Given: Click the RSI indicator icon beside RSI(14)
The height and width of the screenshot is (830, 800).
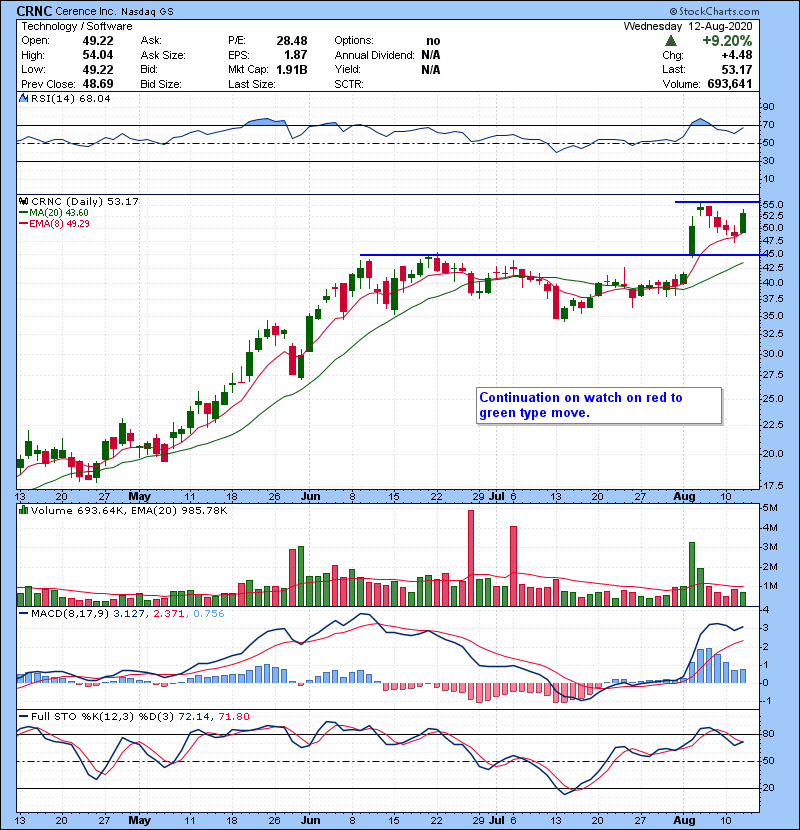Looking at the screenshot, I should coord(23,98).
